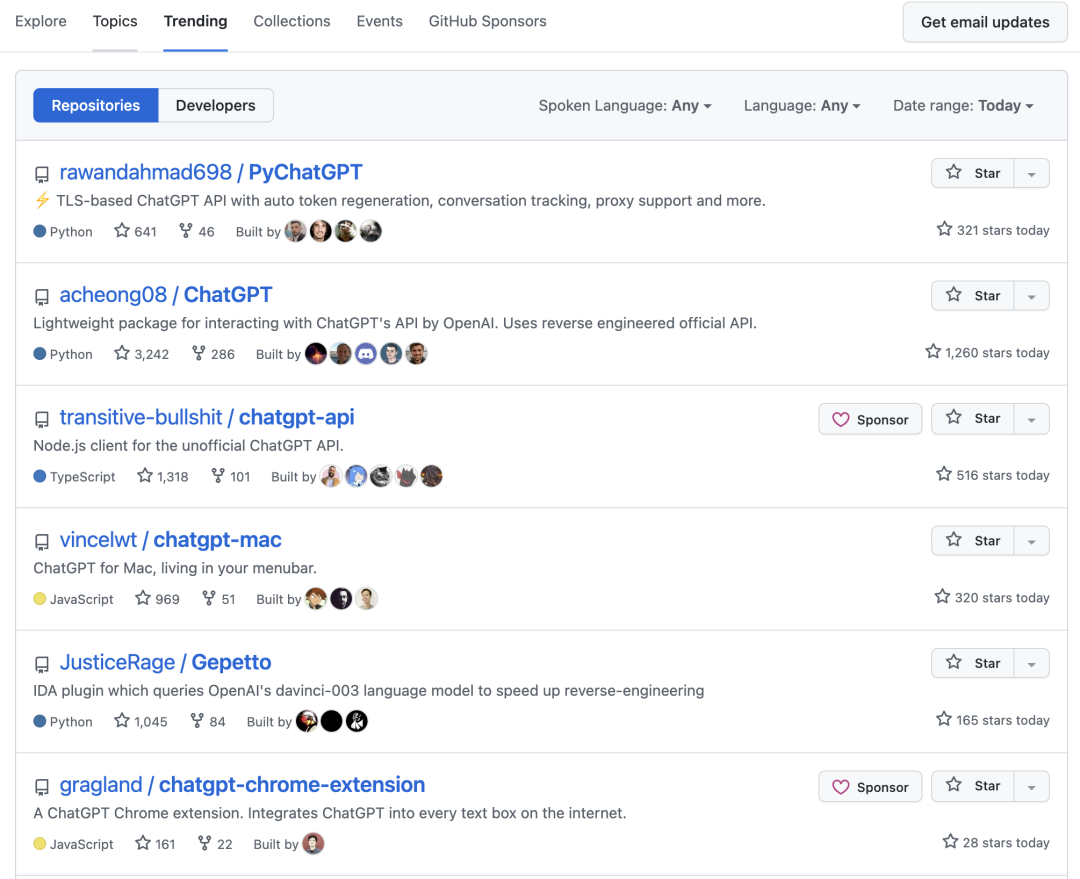The width and height of the screenshot is (1080, 879).
Task: Go to the Explore tab
Action: [x=41, y=21]
